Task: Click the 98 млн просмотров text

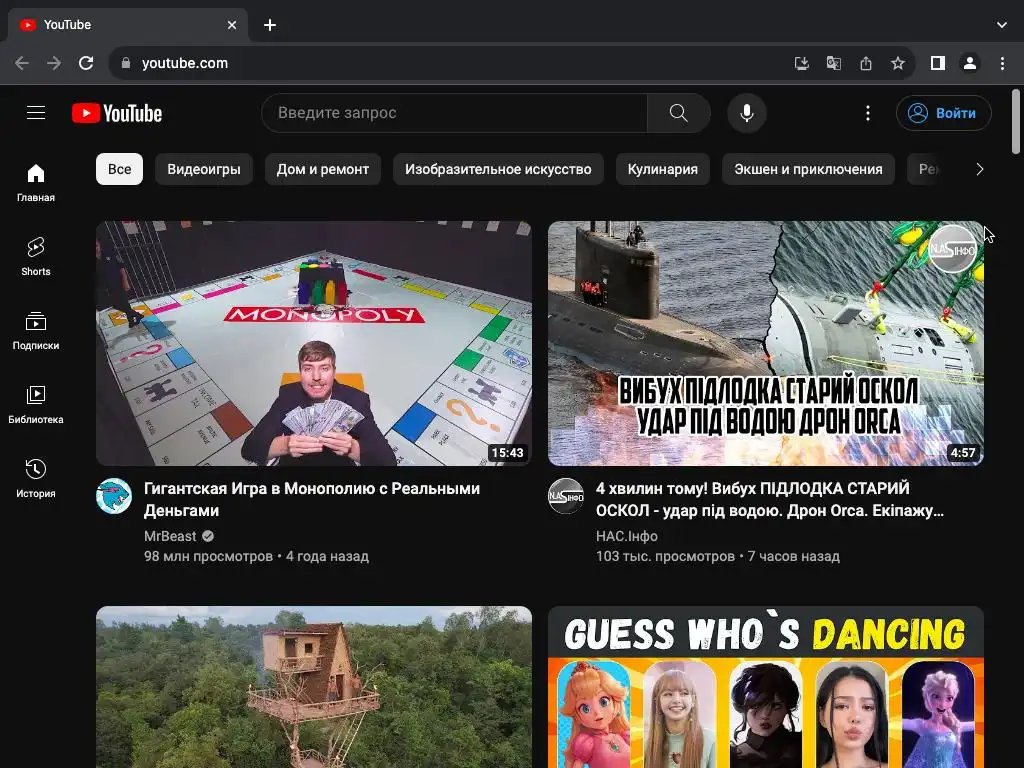Action: tap(208, 556)
